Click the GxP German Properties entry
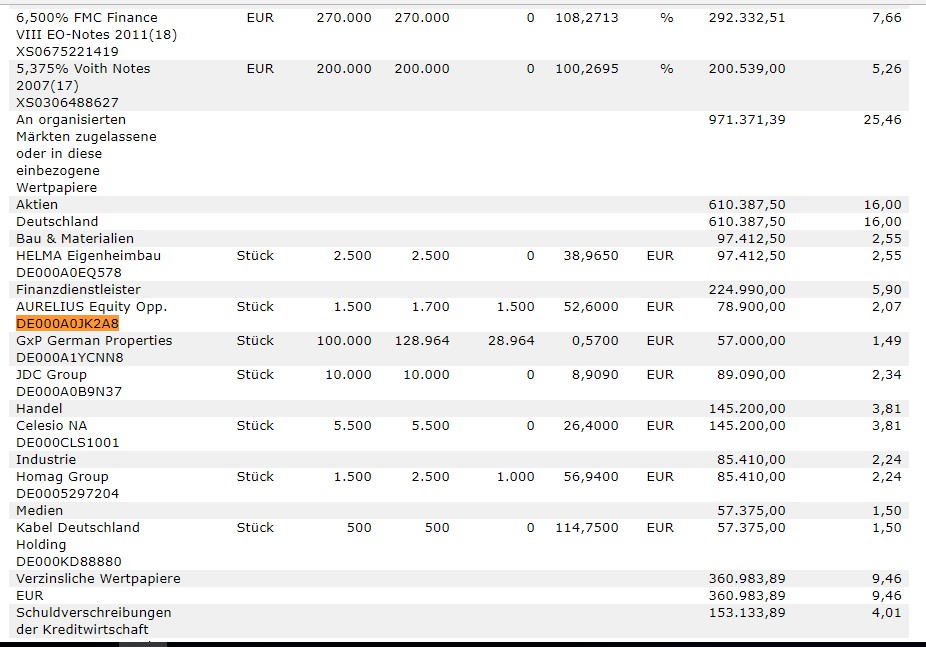 94,341
